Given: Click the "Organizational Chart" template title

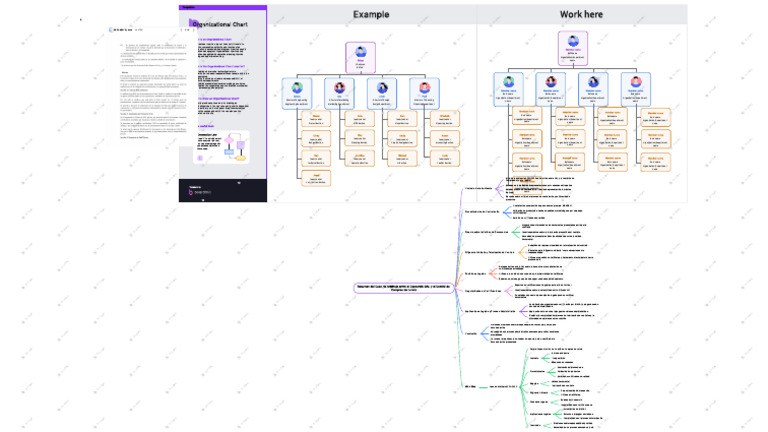Looking at the screenshot, I should tap(220, 24).
